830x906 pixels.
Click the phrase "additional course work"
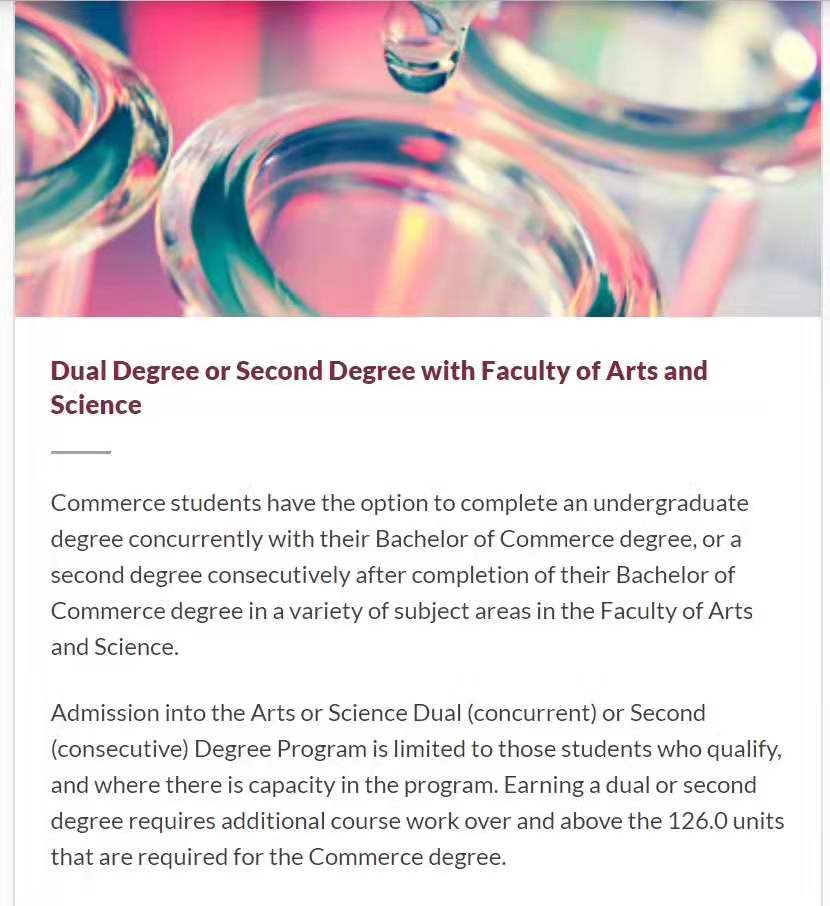tap(328, 821)
